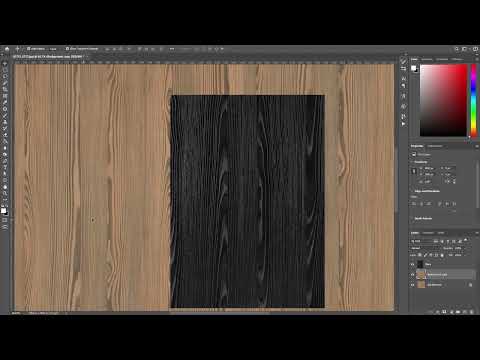
Task: Open the Layers panel flyout menu
Action: point(477,233)
